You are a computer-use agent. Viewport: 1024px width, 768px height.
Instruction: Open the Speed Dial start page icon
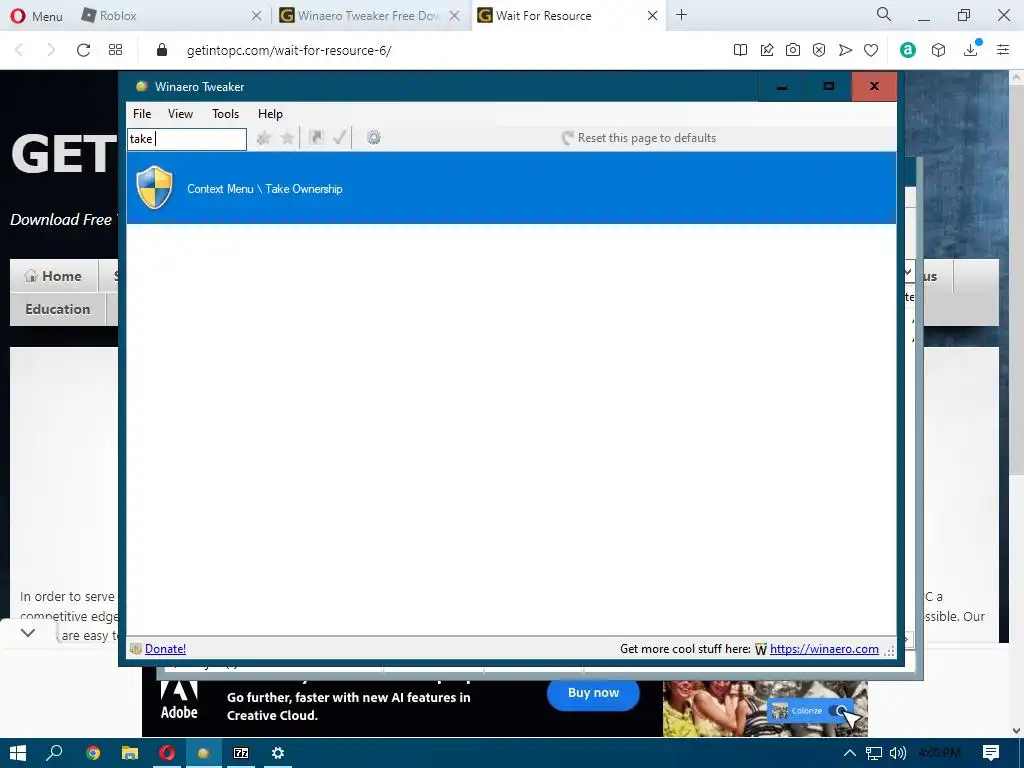click(x=116, y=50)
